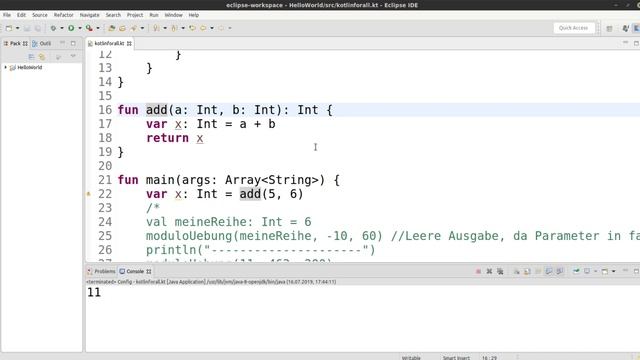Click the Debug bug toolbar icon
Screen dimensions: 640x360
coord(53,28)
